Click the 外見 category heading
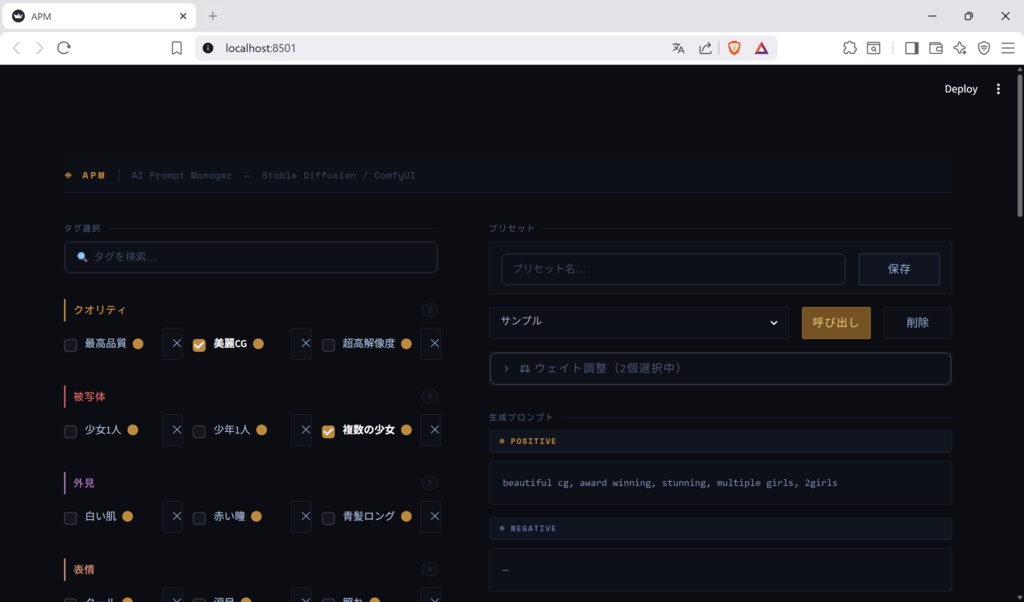 click(84, 483)
